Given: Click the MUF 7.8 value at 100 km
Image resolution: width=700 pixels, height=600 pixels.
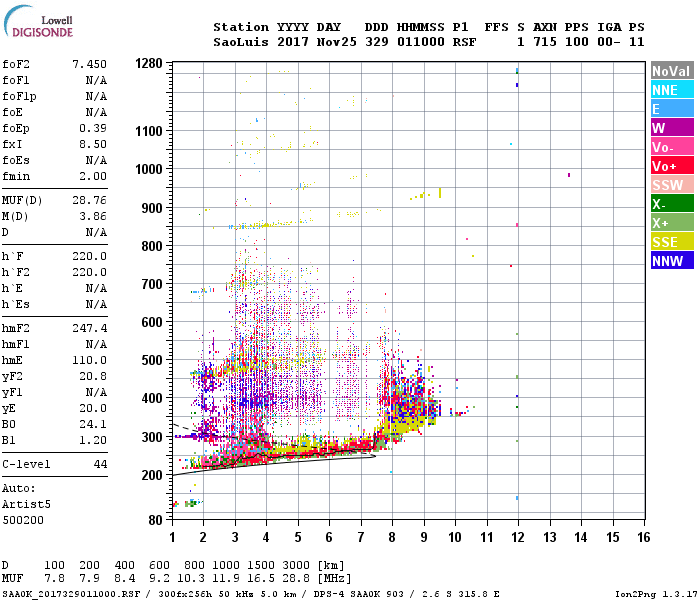Looking at the screenshot, I should coord(54,579).
